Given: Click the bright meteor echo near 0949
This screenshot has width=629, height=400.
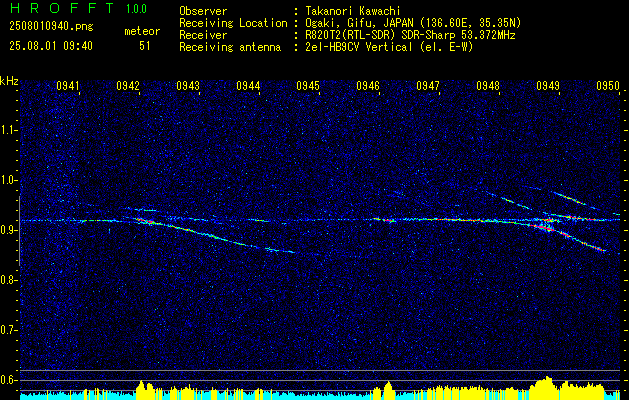Looking at the screenshot, I should pyautogui.click(x=546, y=228).
